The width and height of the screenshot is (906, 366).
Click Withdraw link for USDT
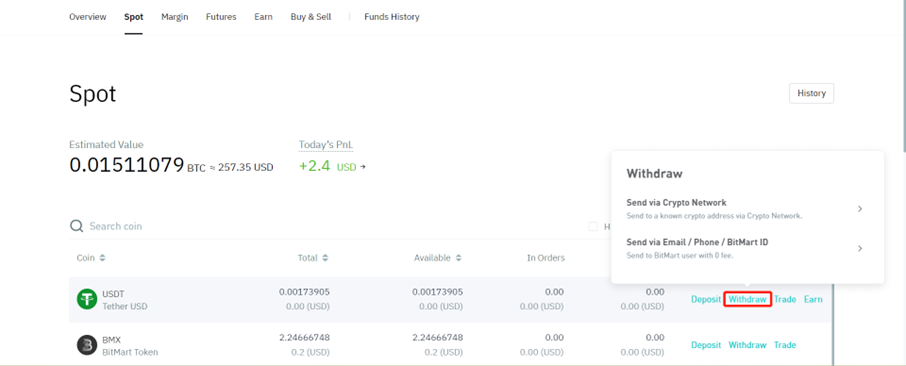click(747, 299)
